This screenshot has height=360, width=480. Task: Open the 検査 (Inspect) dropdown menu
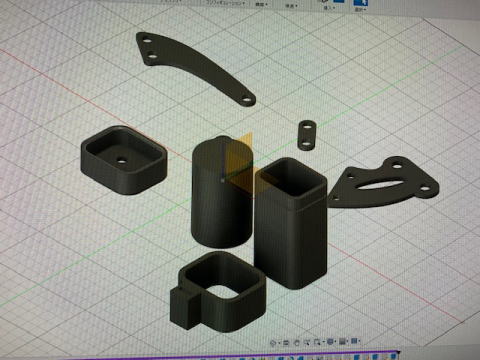(x=291, y=6)
